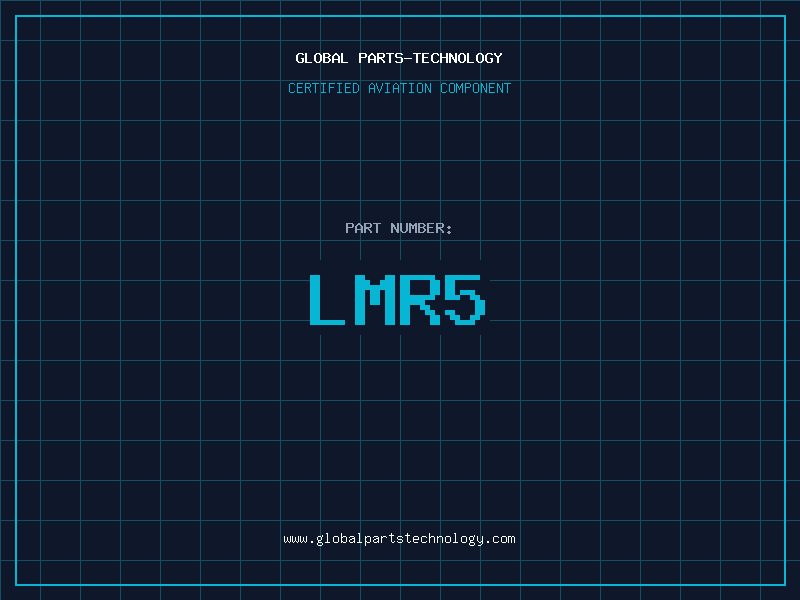Viewport: 800px width, 600px height.
Task: Click the PART NUMBER: label
Action: tap(398, 228)
